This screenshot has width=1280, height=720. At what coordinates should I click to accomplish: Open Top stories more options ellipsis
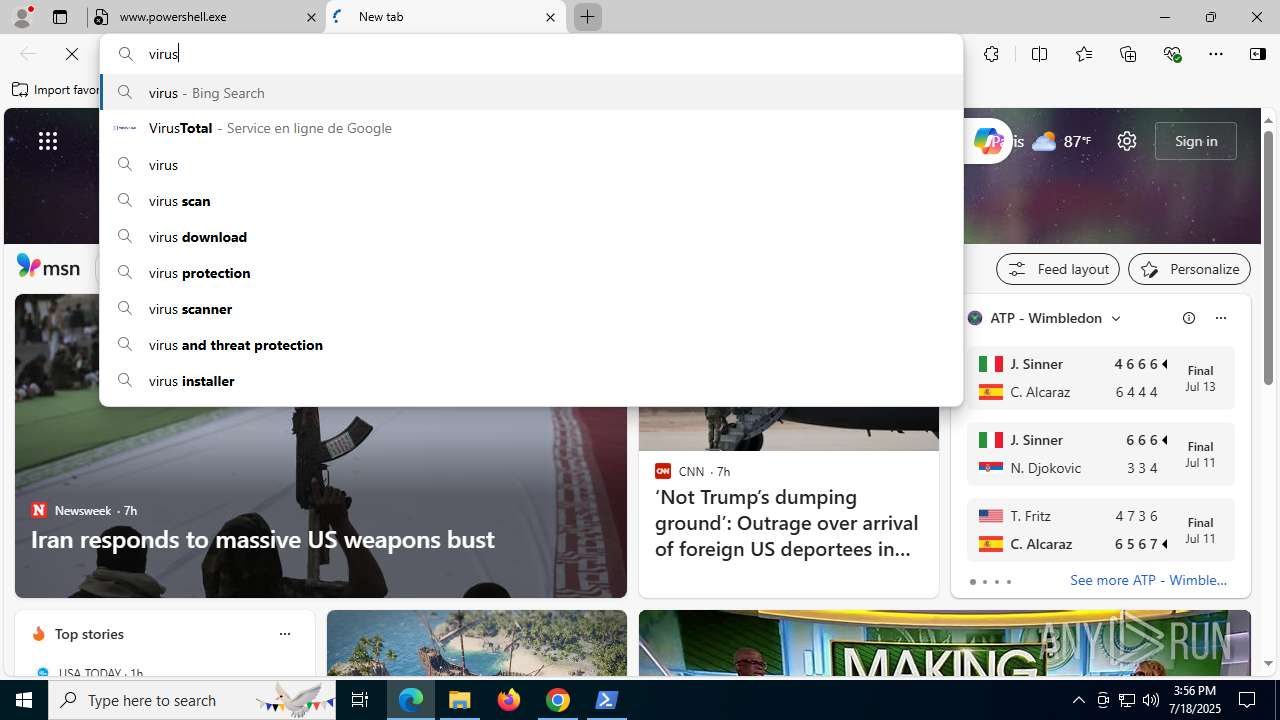point(285,634)
